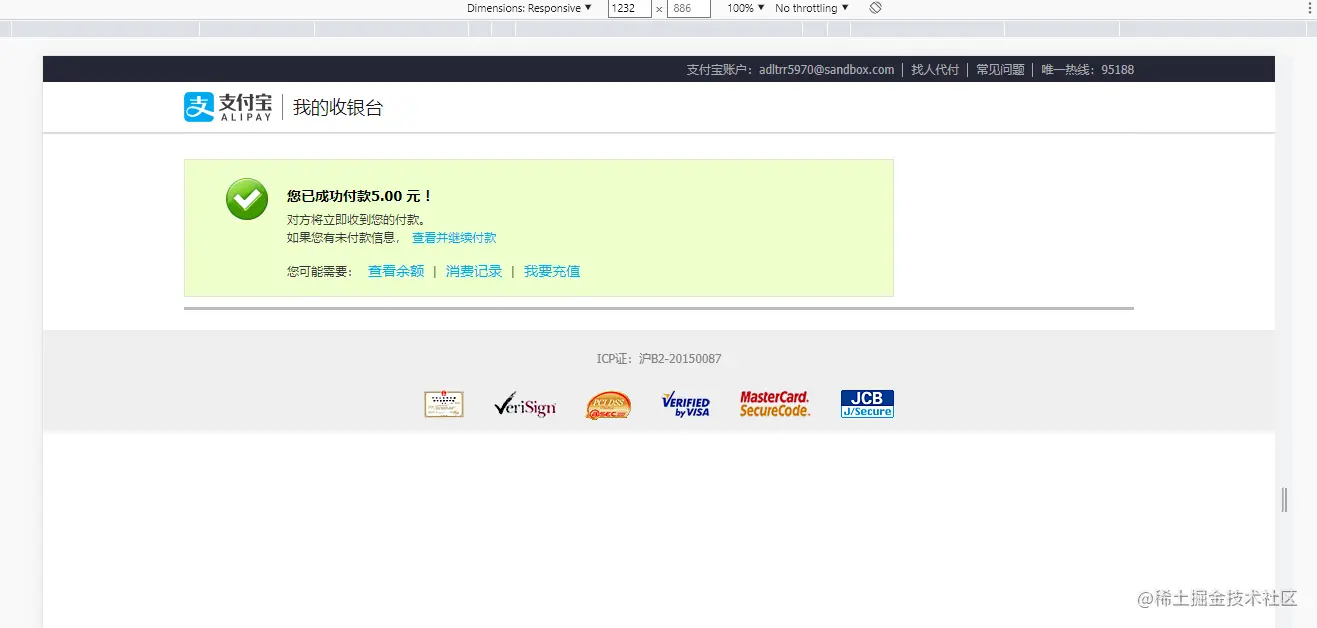1317x628 pixels.
Task: Click the 消费记录 link
Action: [x=474, y=271]
